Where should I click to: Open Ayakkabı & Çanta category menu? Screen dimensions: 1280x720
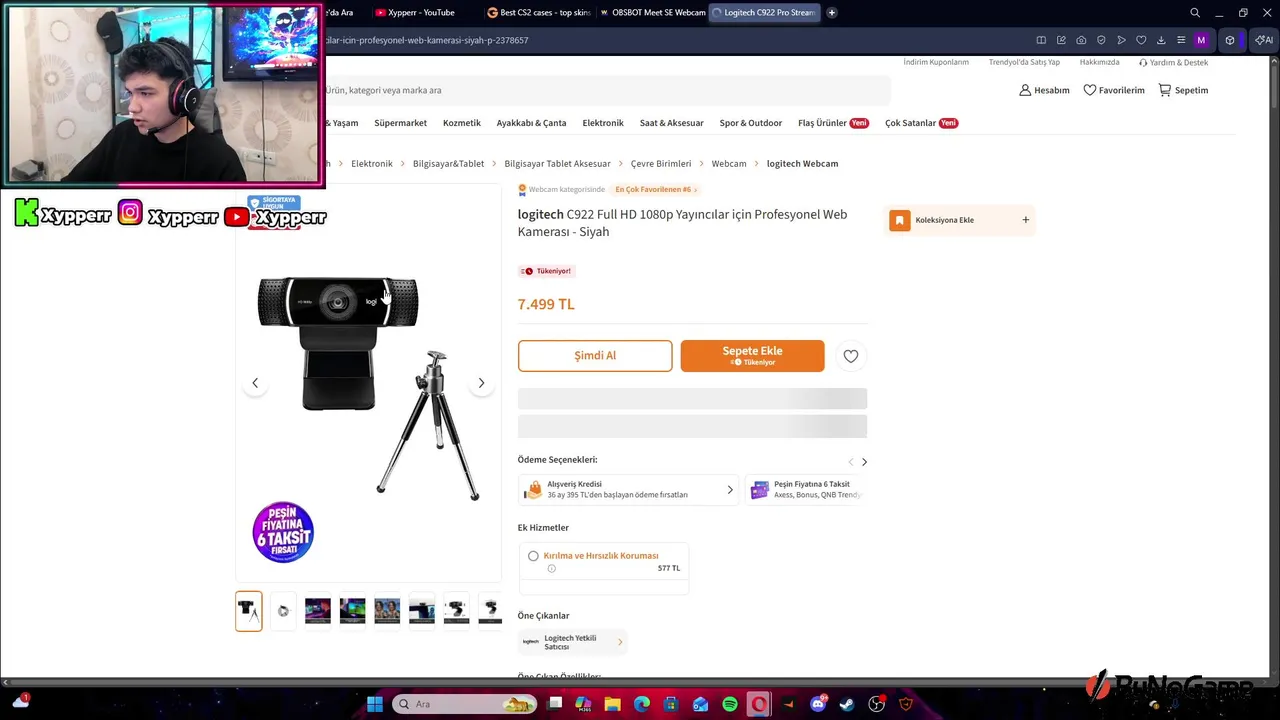531,123
